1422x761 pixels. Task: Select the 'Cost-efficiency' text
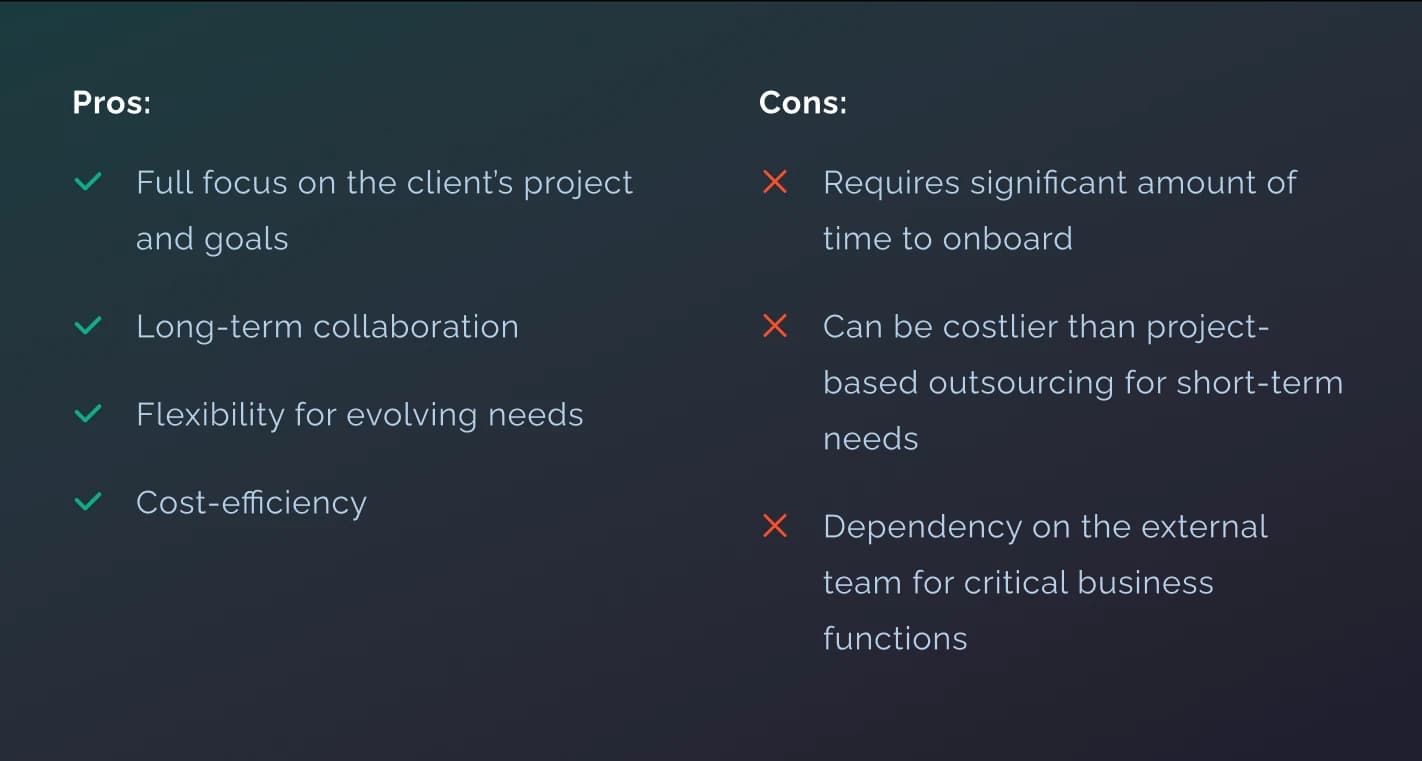point(251,502)
